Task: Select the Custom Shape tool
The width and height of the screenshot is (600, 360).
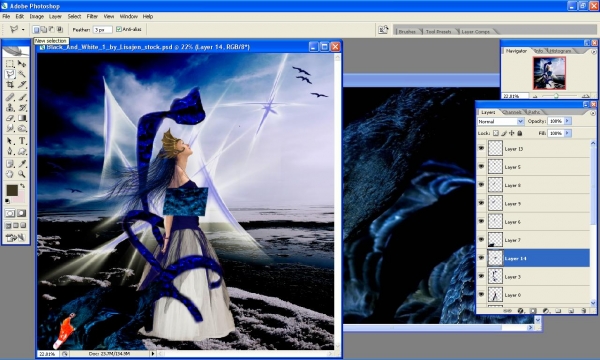Action: point(22,151)
